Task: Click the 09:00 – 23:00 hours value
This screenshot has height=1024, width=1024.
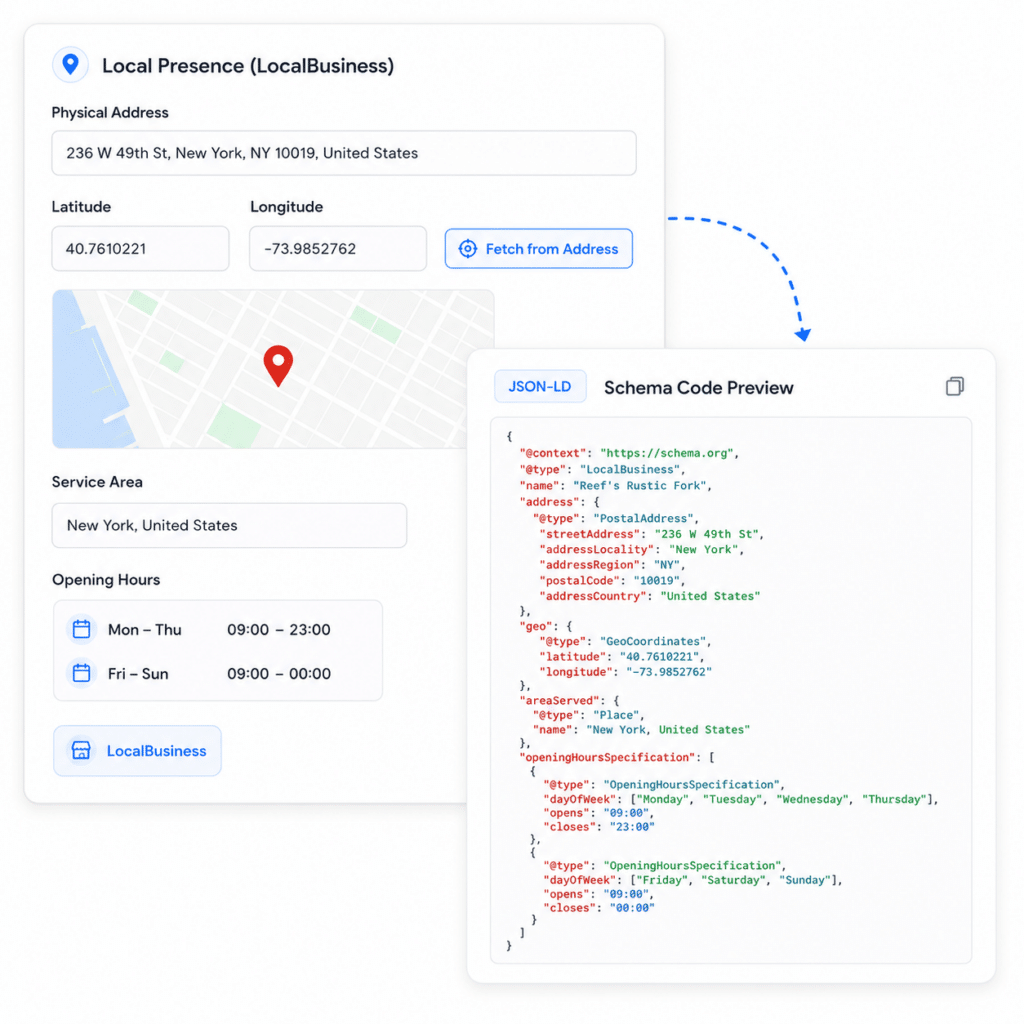Action: point(279,630)
